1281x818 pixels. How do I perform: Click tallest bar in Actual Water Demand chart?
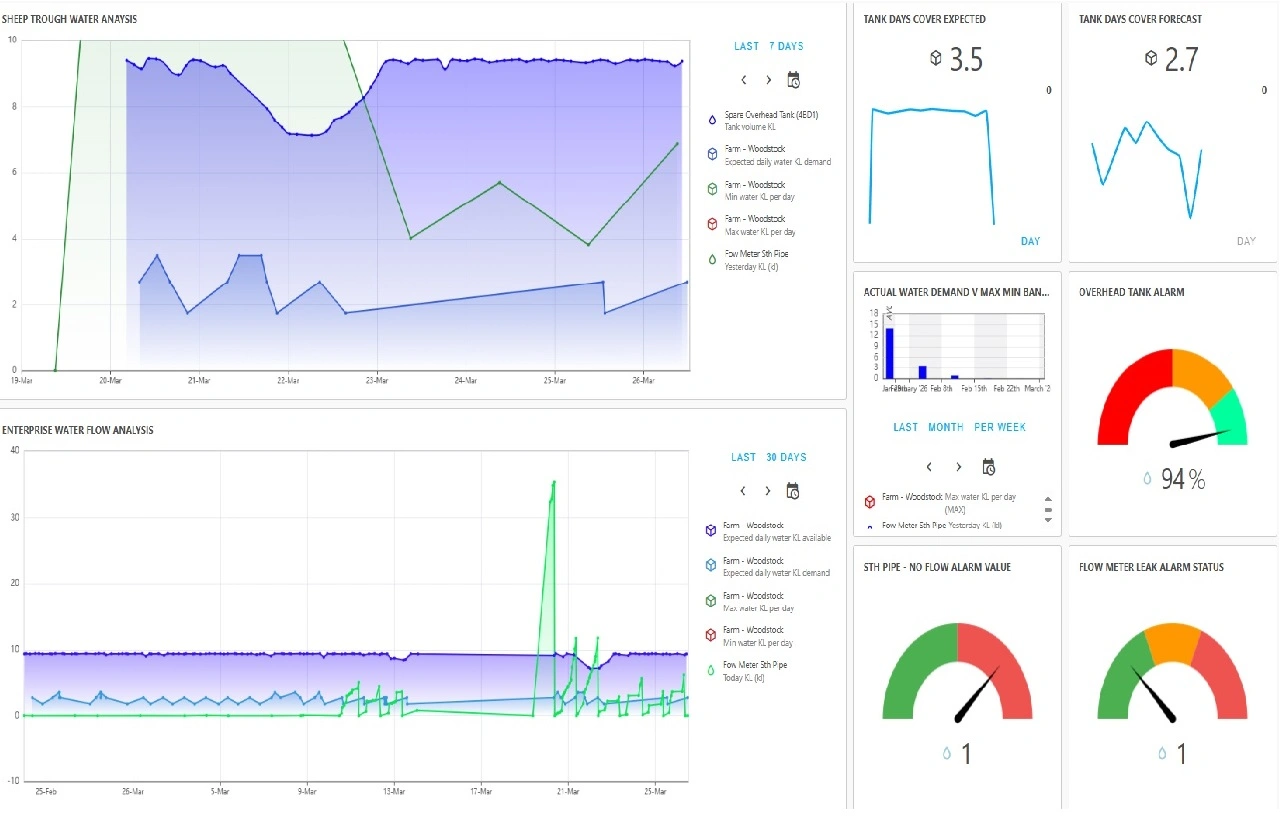[x=889, y=353]
